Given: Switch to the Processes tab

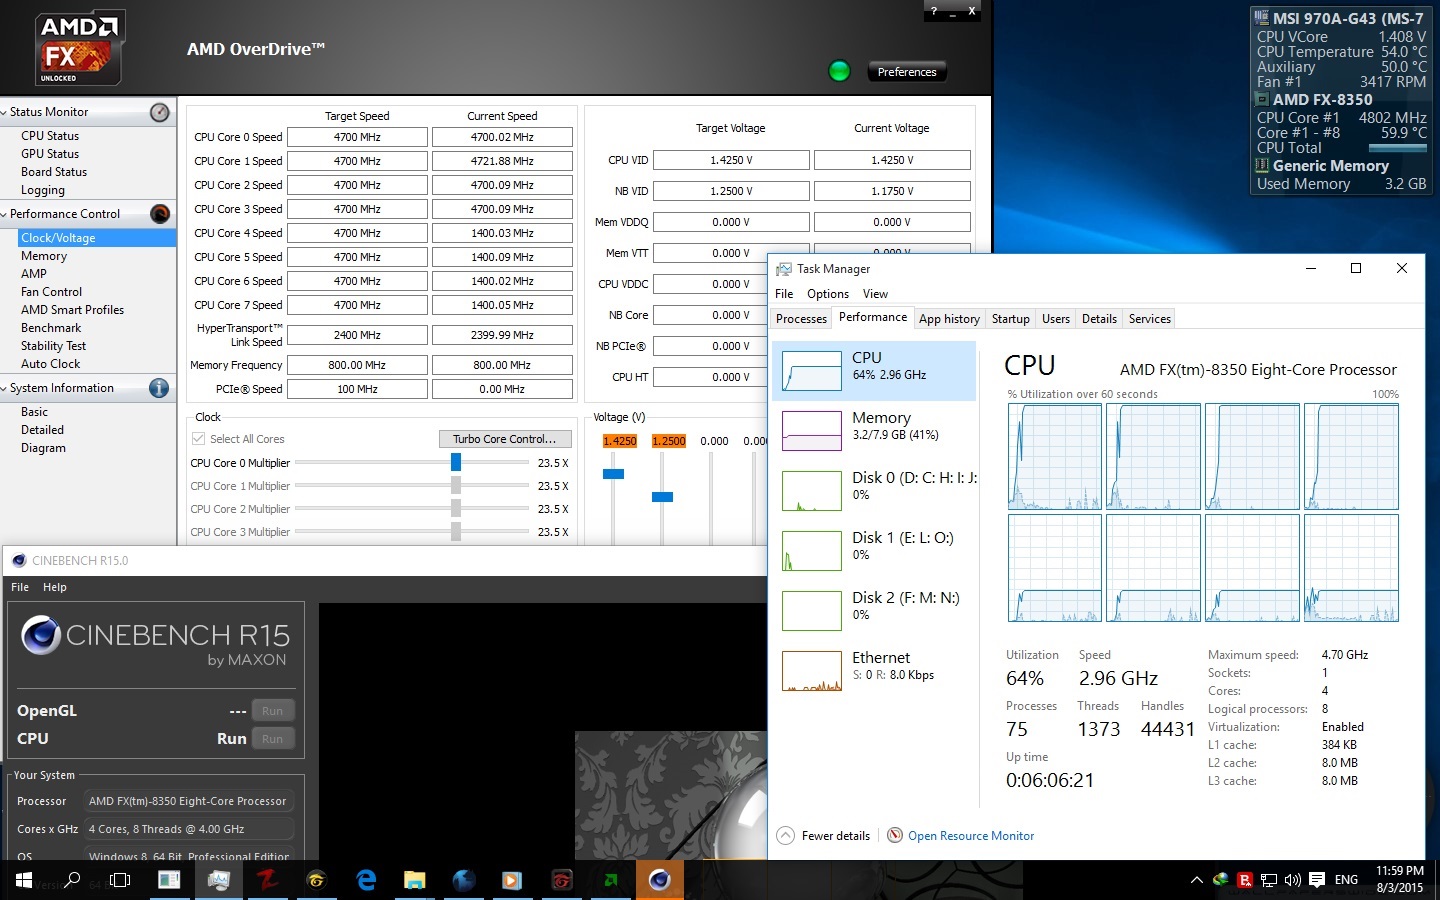Looking at the screenshot, I should pyautogui.click(x=800, y=318).
